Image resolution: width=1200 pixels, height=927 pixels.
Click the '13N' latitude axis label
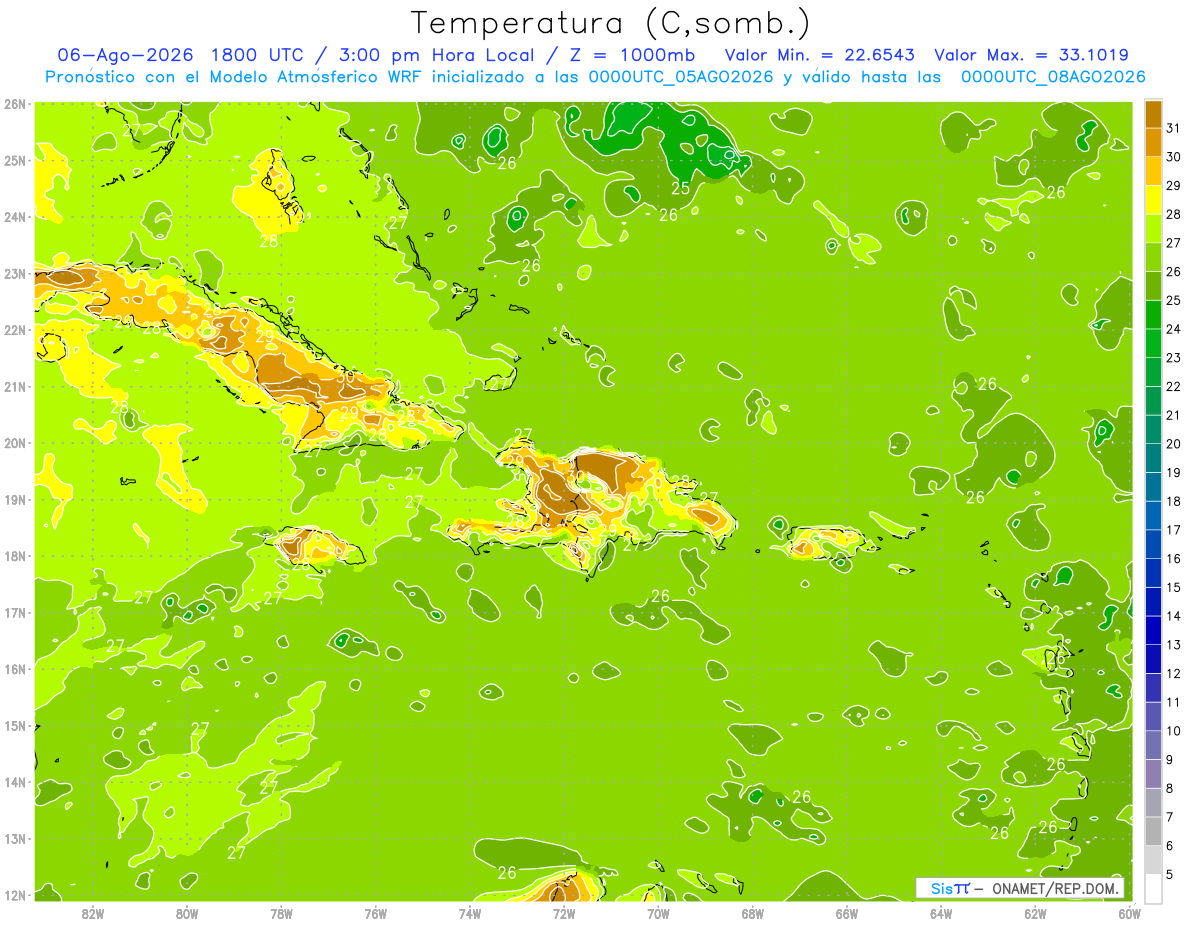(15, 838)
